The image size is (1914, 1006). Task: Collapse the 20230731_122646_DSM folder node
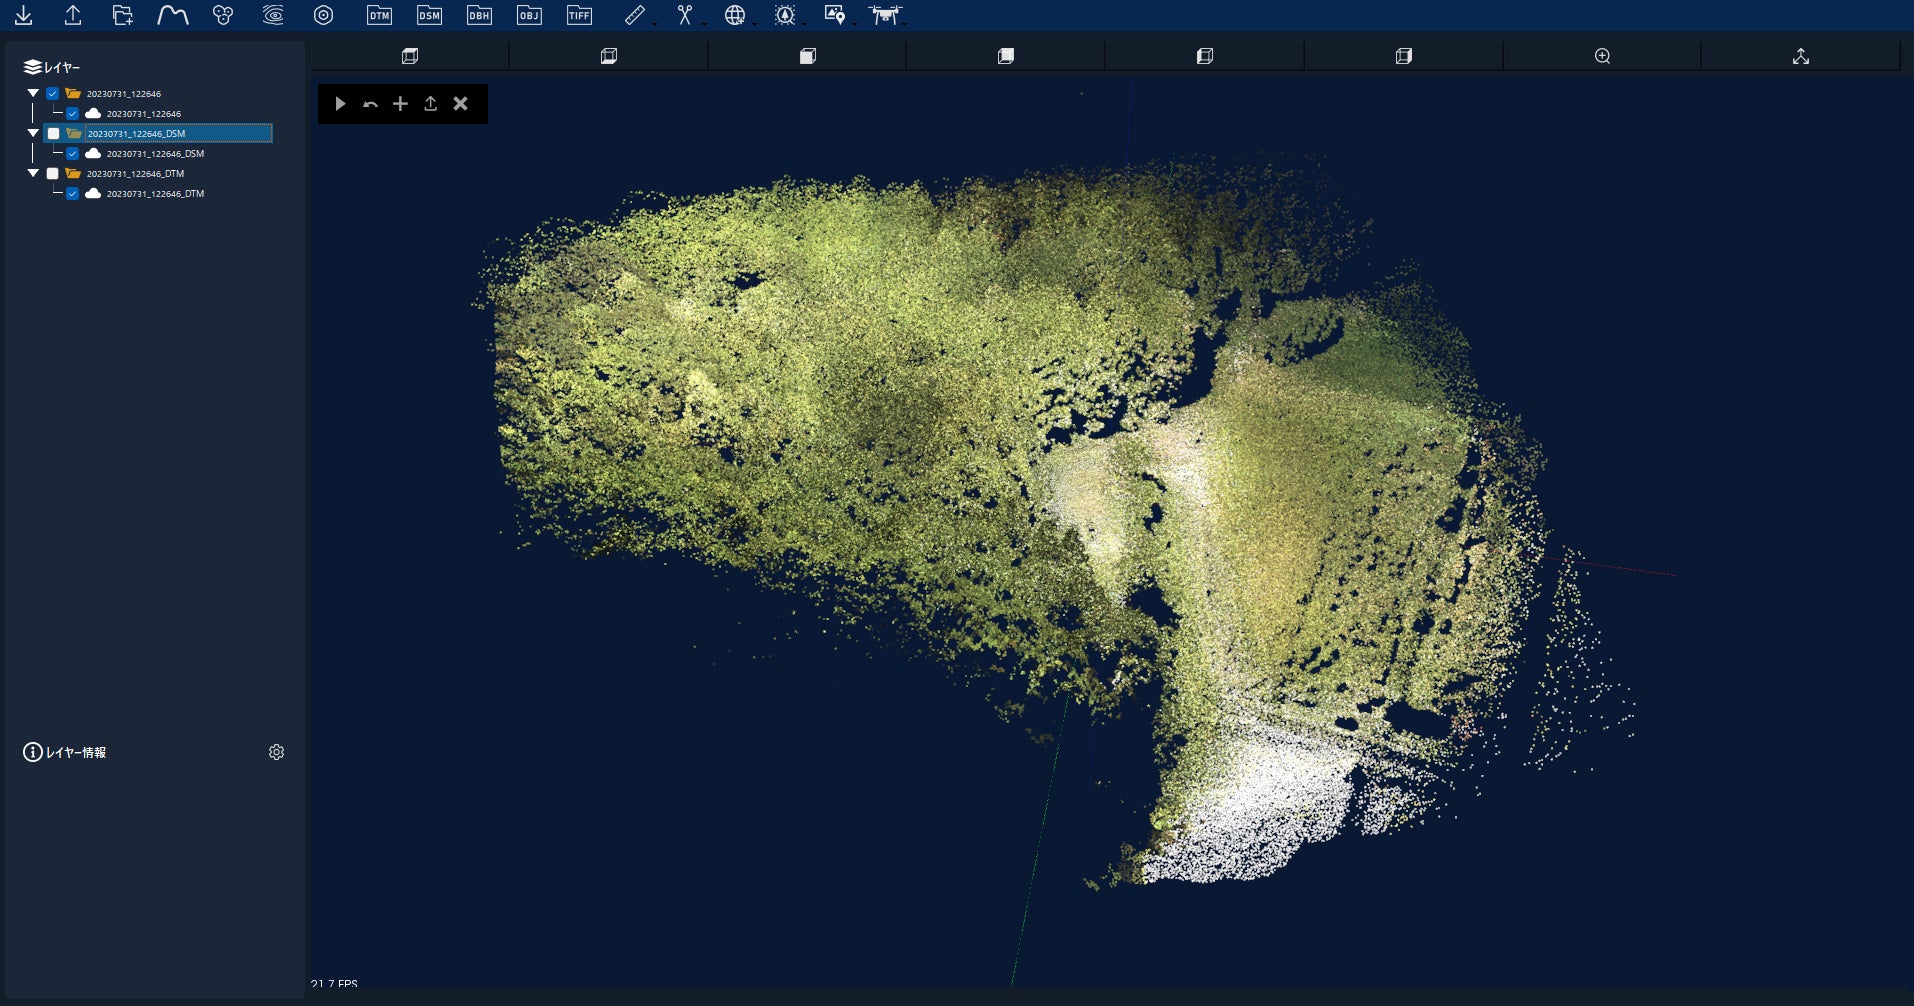[33, 133]
